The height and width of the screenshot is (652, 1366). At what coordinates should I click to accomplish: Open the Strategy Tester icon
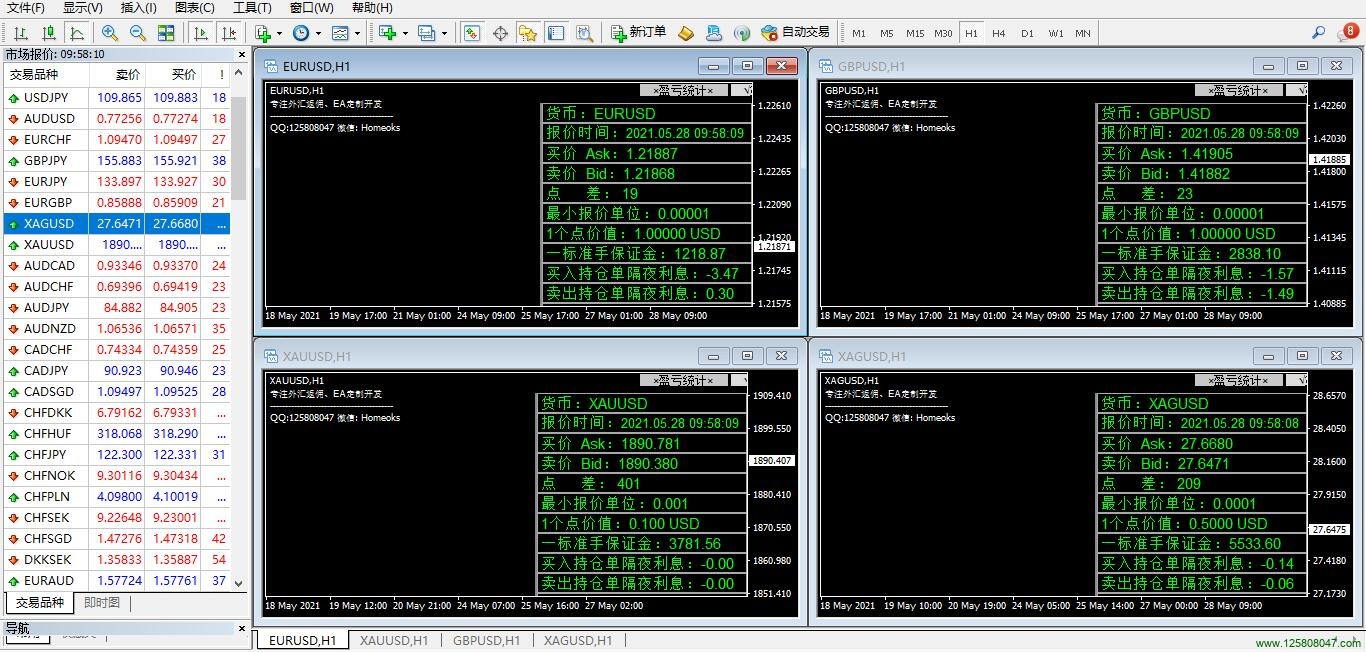coord(584,33)
